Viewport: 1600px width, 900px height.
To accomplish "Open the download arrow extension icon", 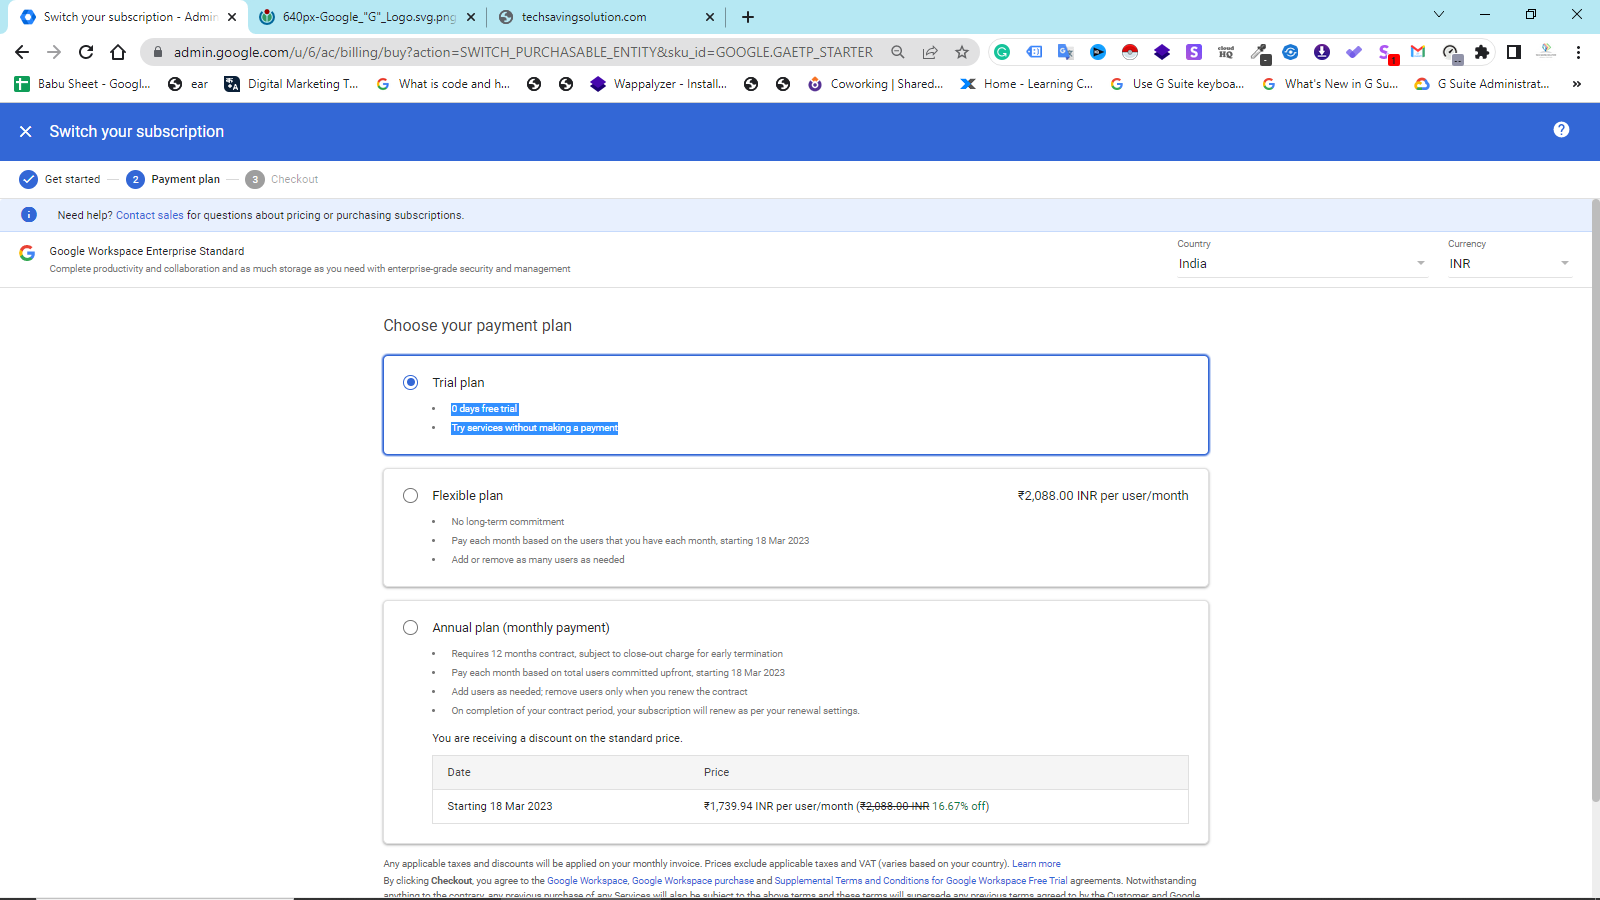I will pos(1322,52).
